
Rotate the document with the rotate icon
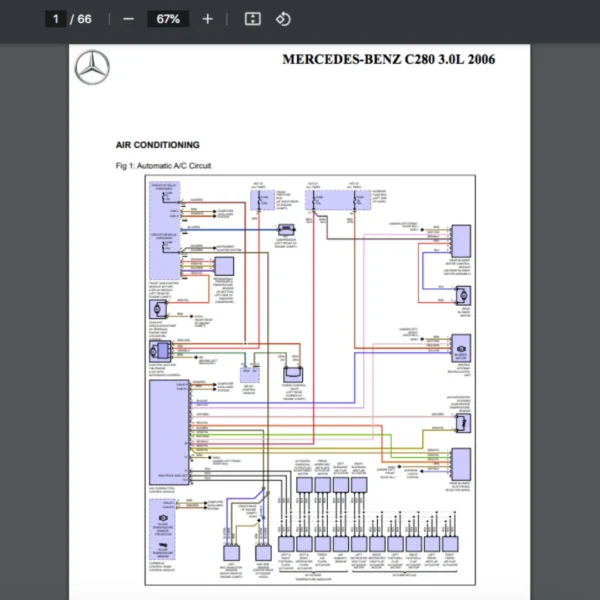pyautogui.click(x=283, y=19)
